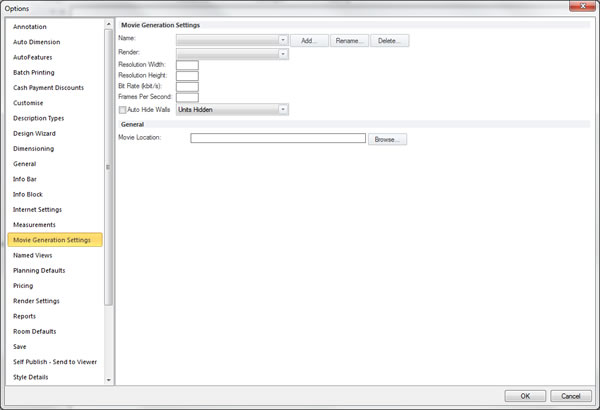Browse for the movie location
The width and height of the screenshot is (600, 410).
click(387, 139)
